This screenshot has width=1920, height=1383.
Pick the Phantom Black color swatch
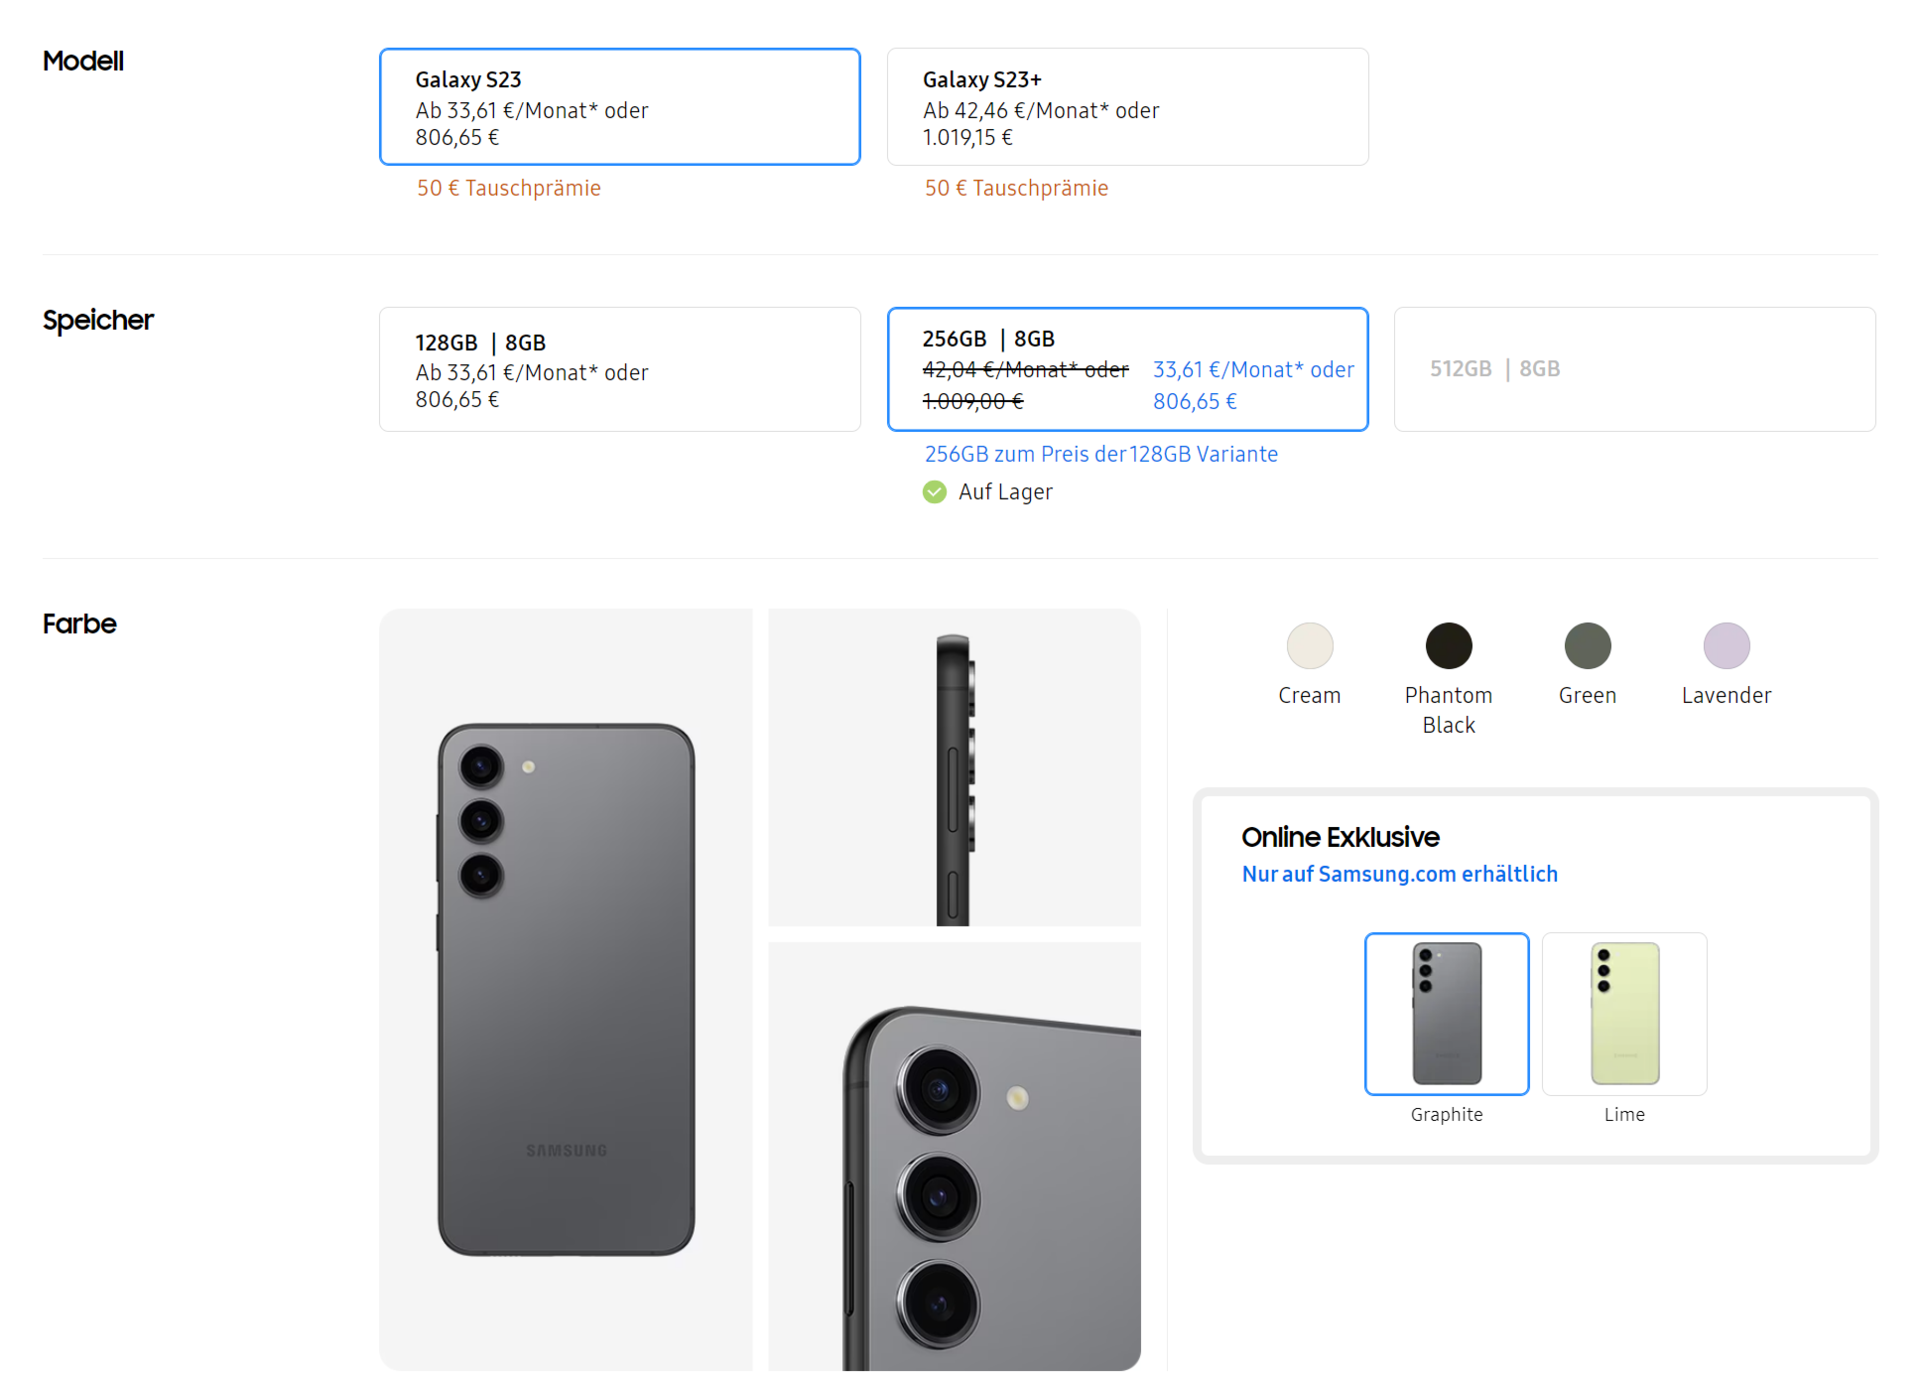click(x=1448, y=646)
